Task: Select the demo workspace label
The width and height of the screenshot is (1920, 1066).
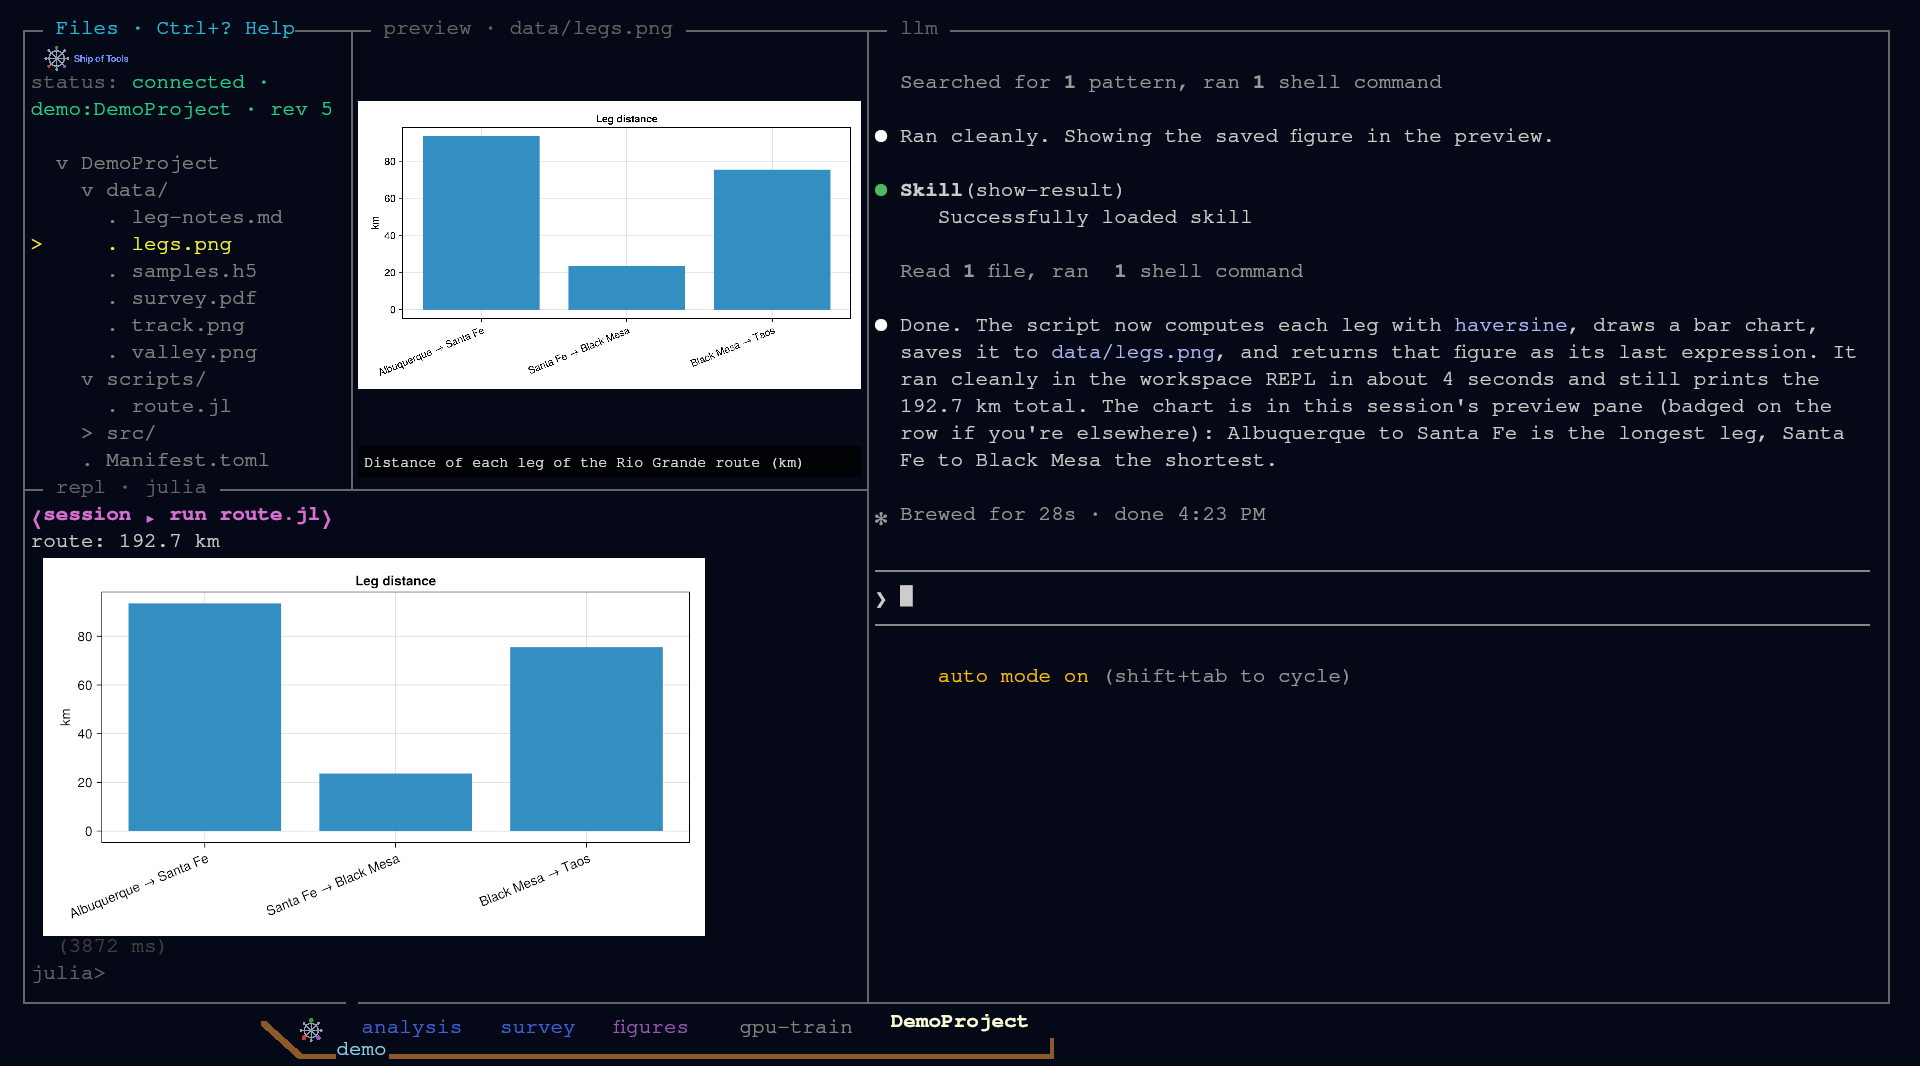Action: tap(361, 1049)
